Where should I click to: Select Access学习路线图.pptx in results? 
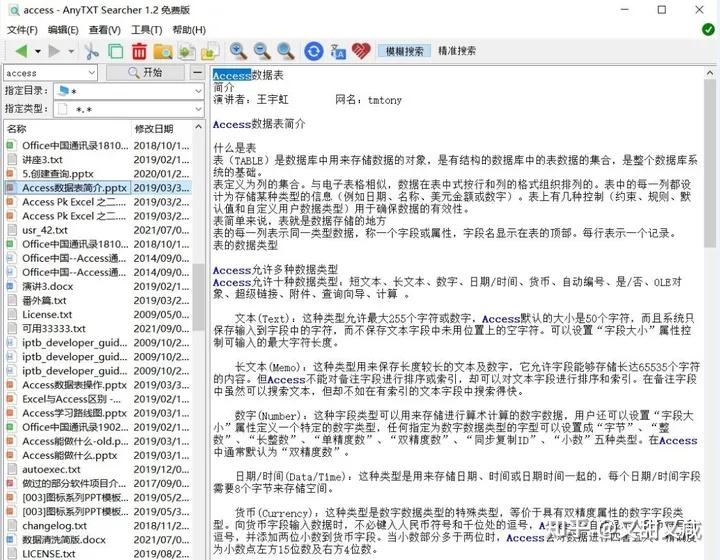[x=98, y=413]
